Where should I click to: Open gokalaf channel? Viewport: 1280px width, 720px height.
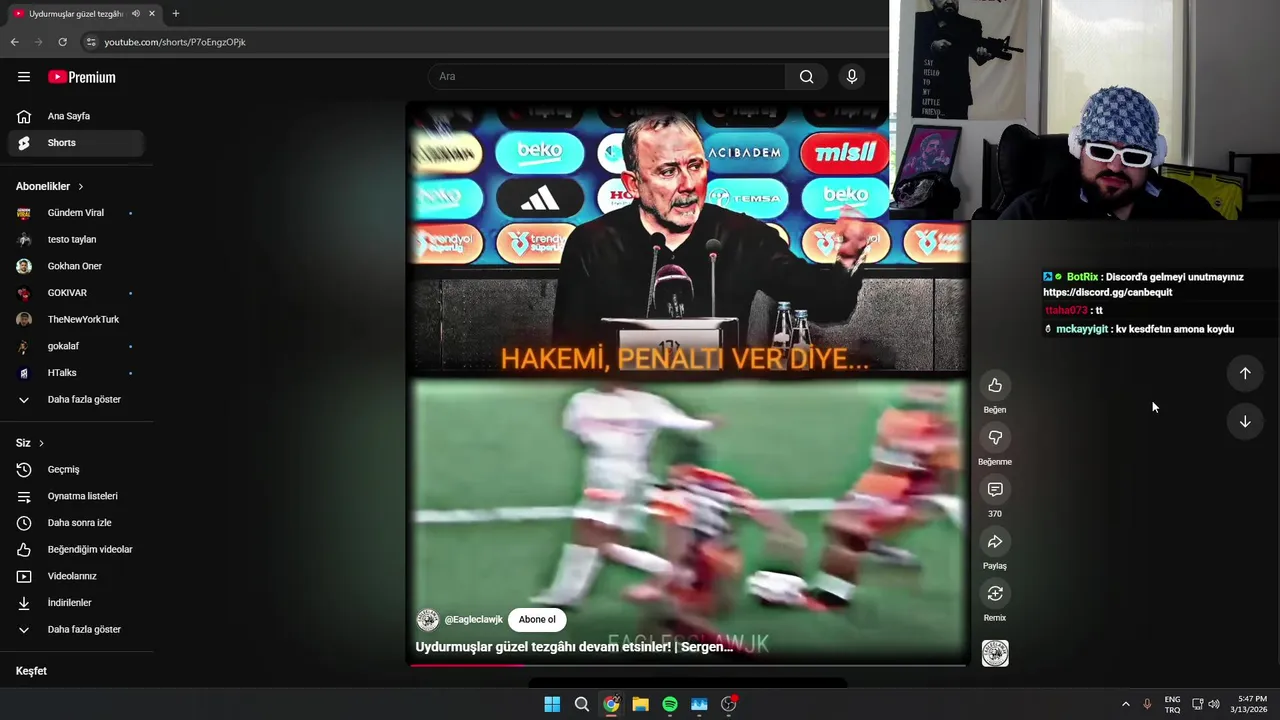point(76,346)
